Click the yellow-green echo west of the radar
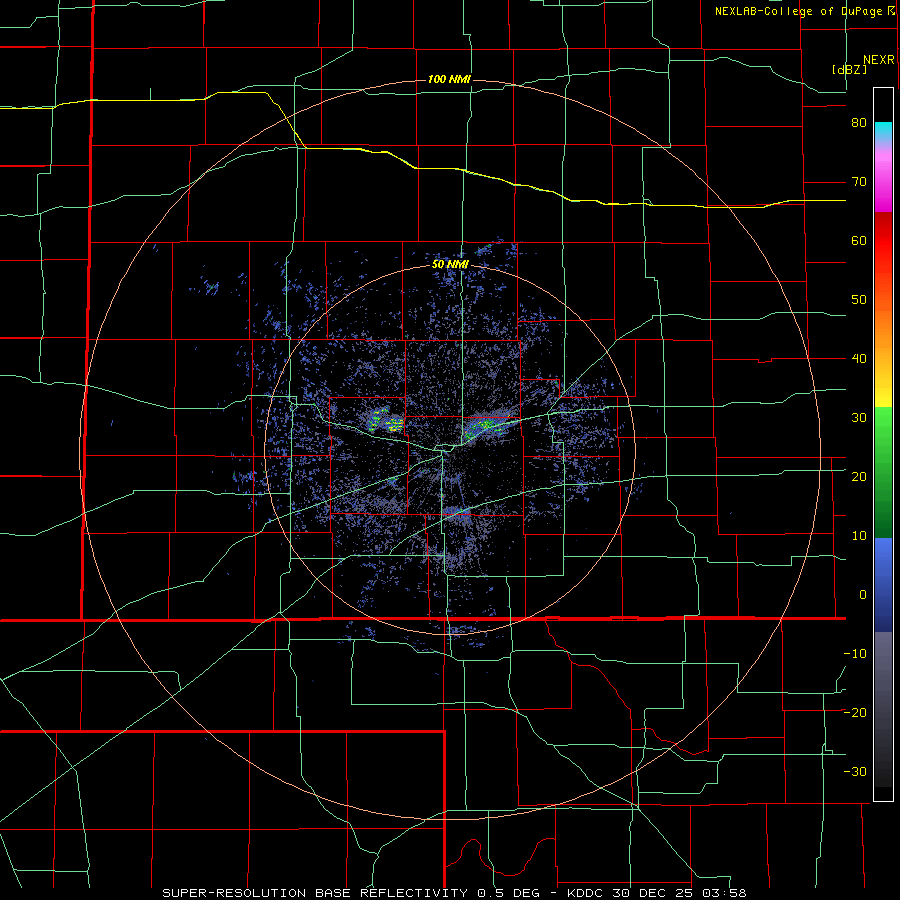 (x=385, y=421)
